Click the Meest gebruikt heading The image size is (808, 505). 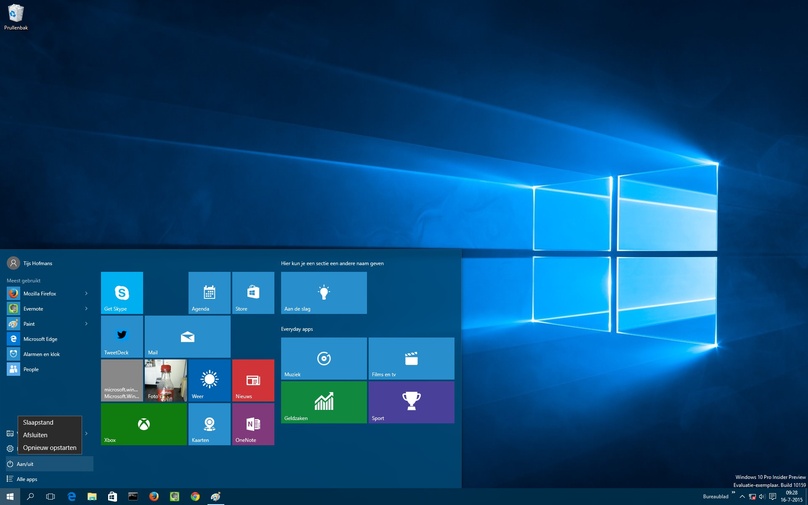pos(23,281)
